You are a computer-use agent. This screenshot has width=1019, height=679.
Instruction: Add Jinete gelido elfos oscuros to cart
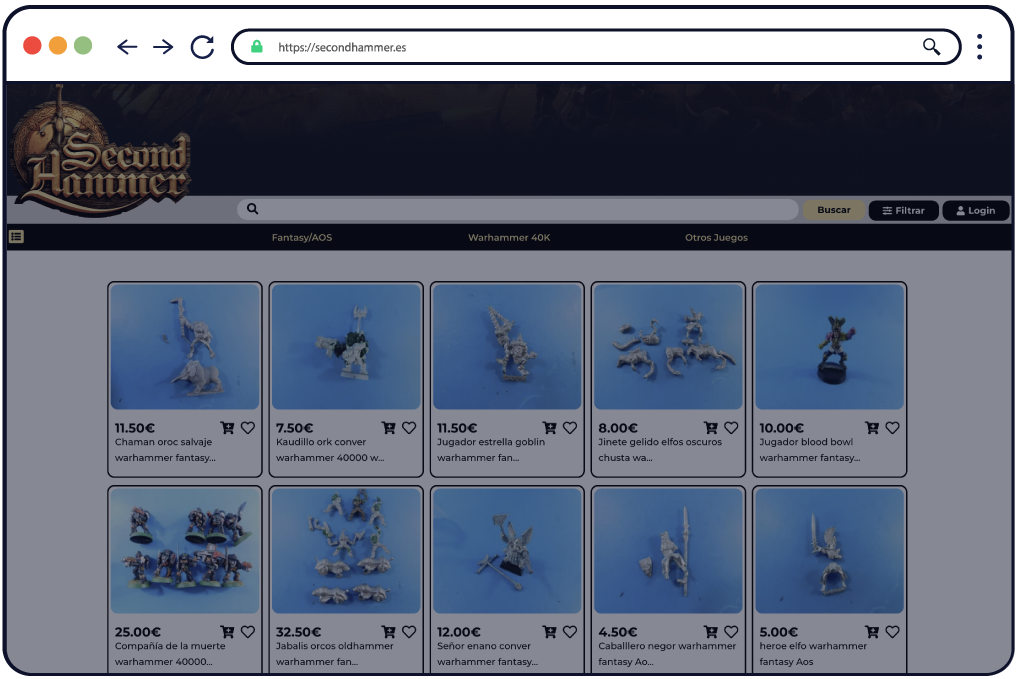(711, 428)
